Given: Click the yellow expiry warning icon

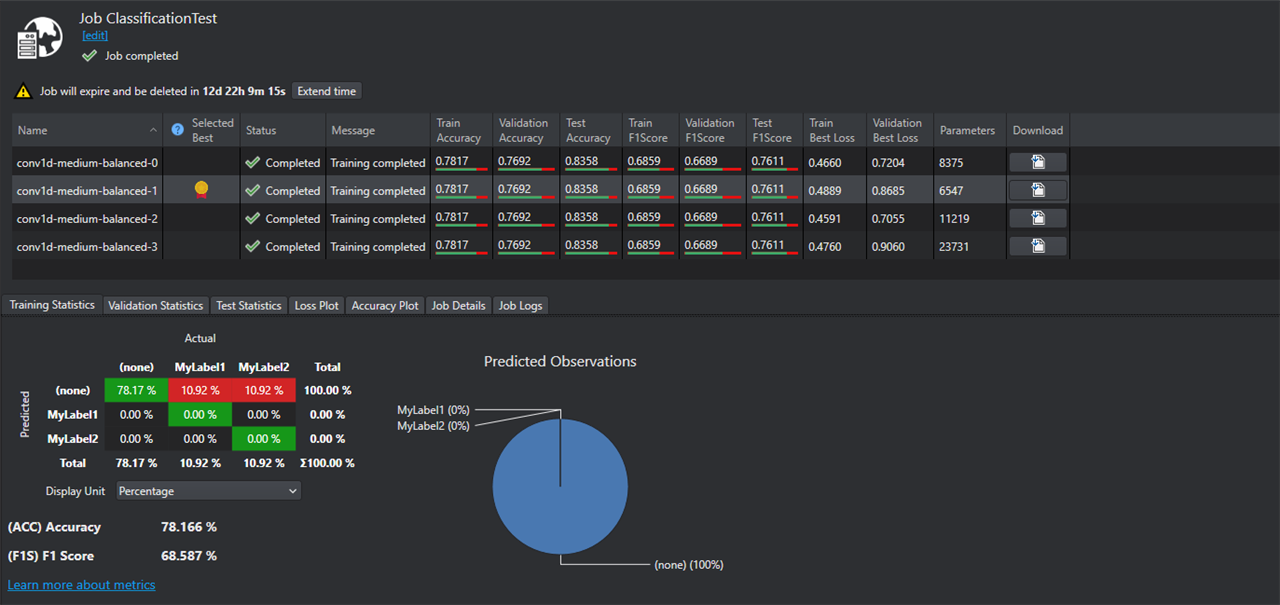Looking at the screenshot, I should 23,92.
